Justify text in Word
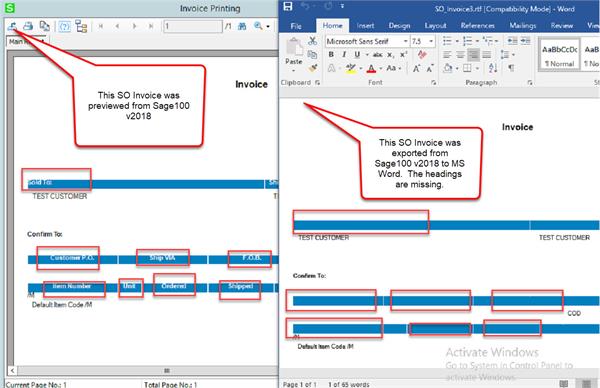The height and width of the screenshot is (388, 600). (486, 55)
